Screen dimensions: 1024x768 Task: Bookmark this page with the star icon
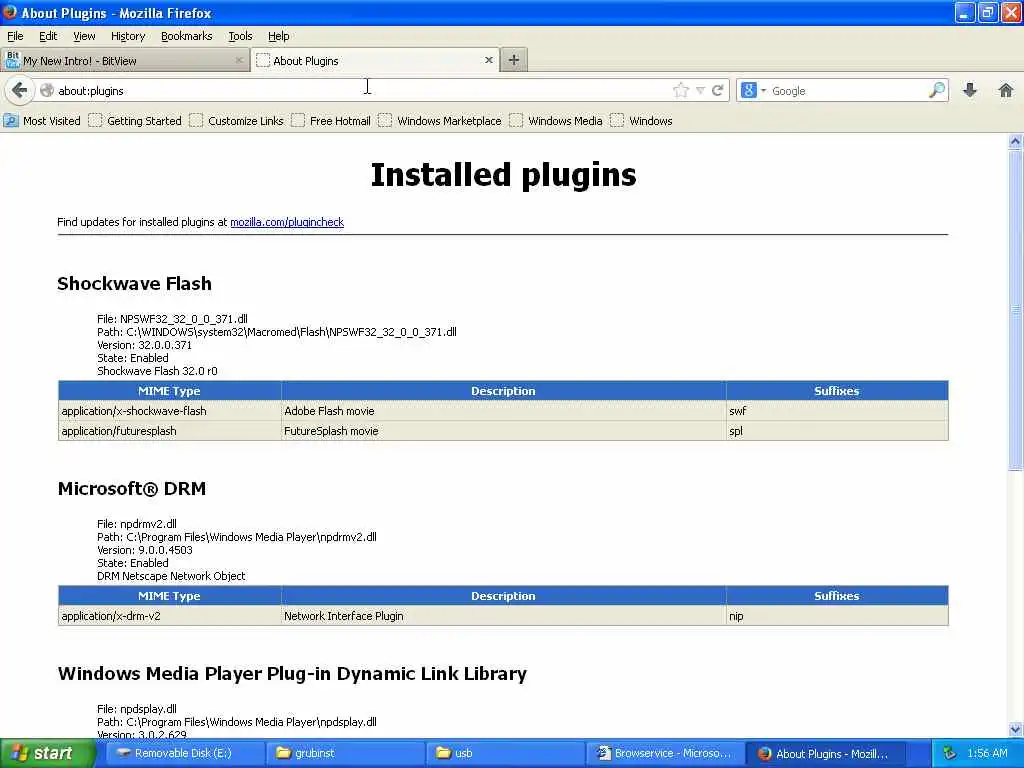click(680, 90)
